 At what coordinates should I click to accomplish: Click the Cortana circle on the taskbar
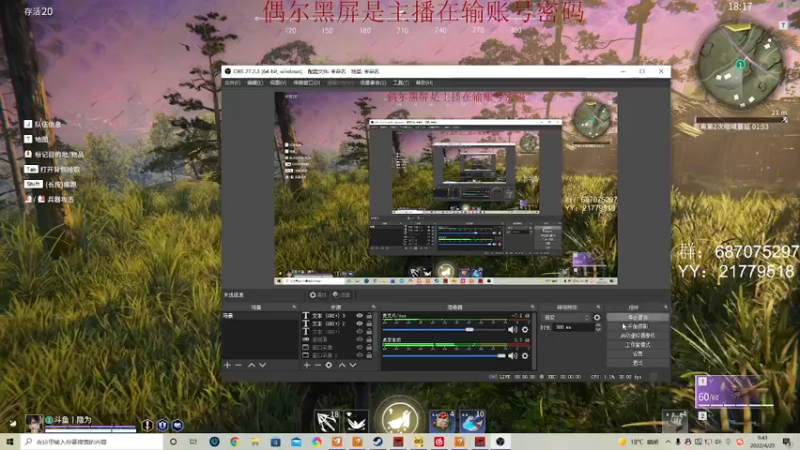click(173, 441)
